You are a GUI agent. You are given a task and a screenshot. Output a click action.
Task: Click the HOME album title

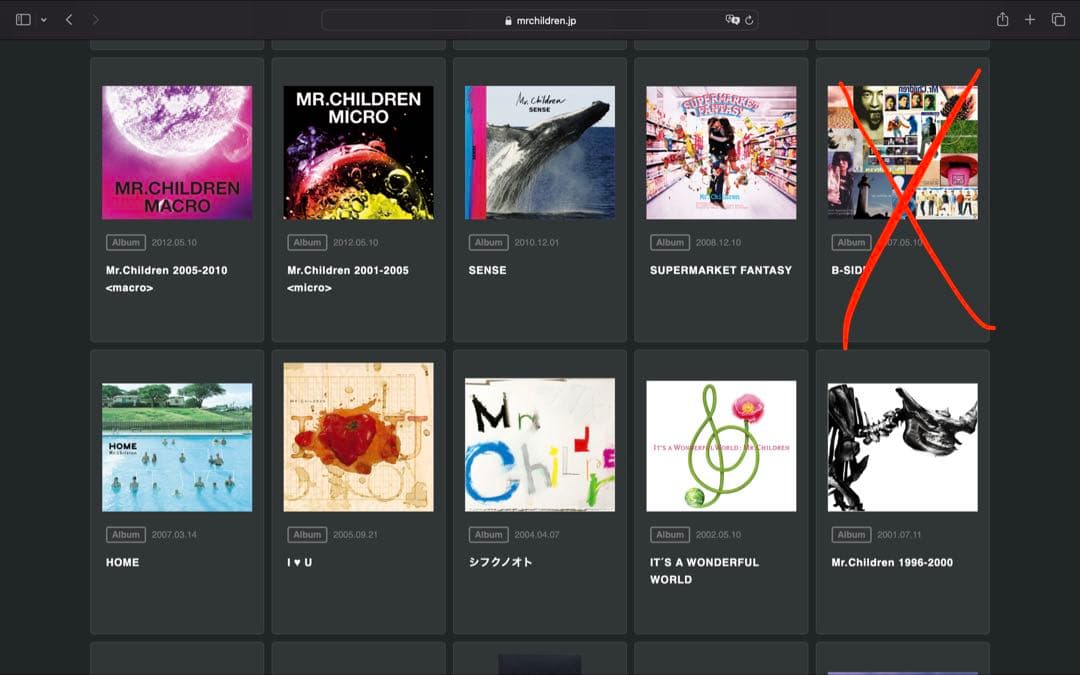pyautogui.click(x=123, y=562)
